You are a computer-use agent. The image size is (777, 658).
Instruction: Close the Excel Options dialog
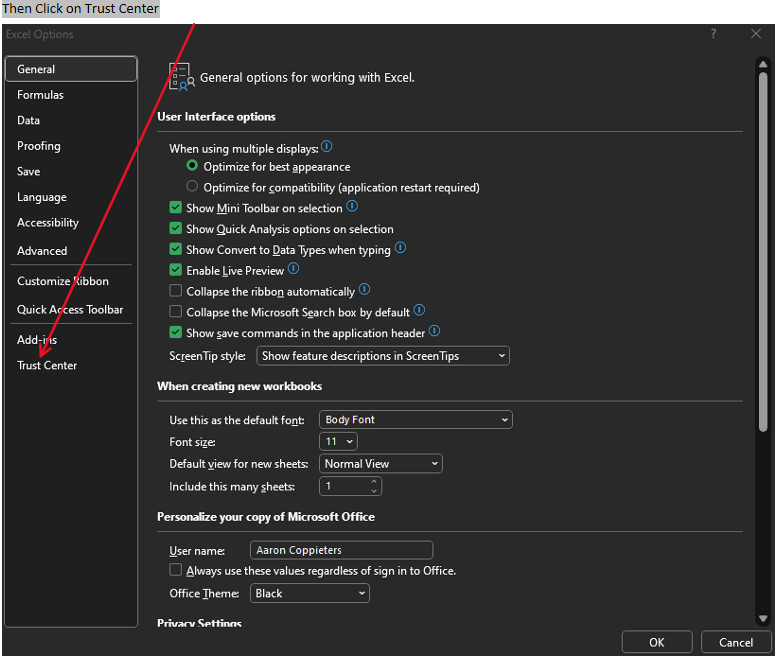point(756,34)
